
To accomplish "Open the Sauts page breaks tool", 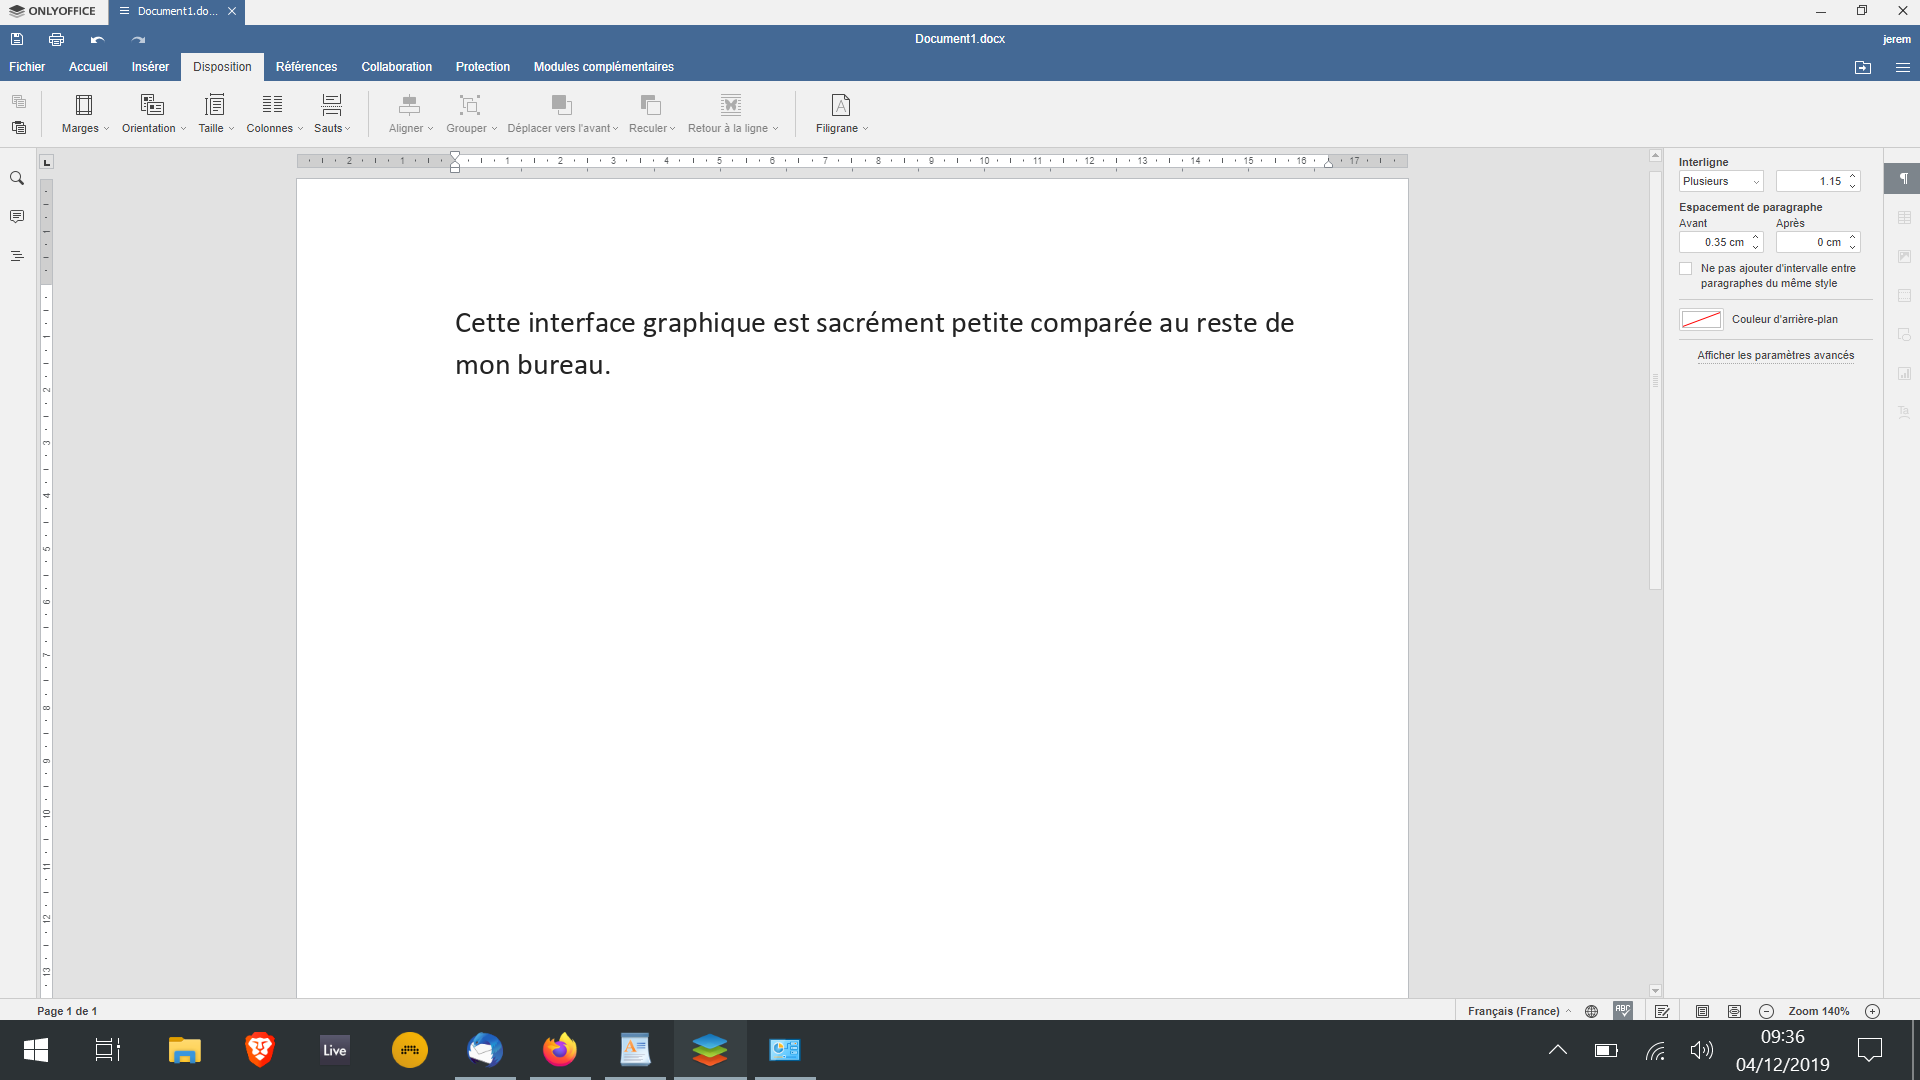I will [x=332, y=114].
